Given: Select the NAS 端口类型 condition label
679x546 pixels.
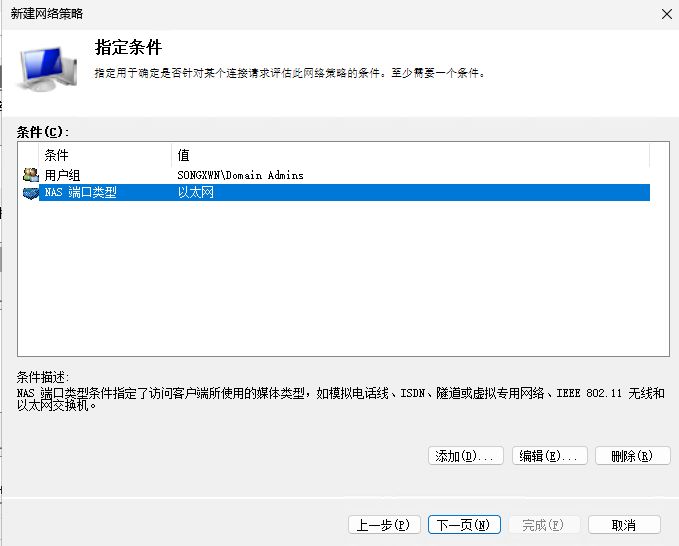Looking at the screenshot, I should pyautogui.click(x=81, y=193).
